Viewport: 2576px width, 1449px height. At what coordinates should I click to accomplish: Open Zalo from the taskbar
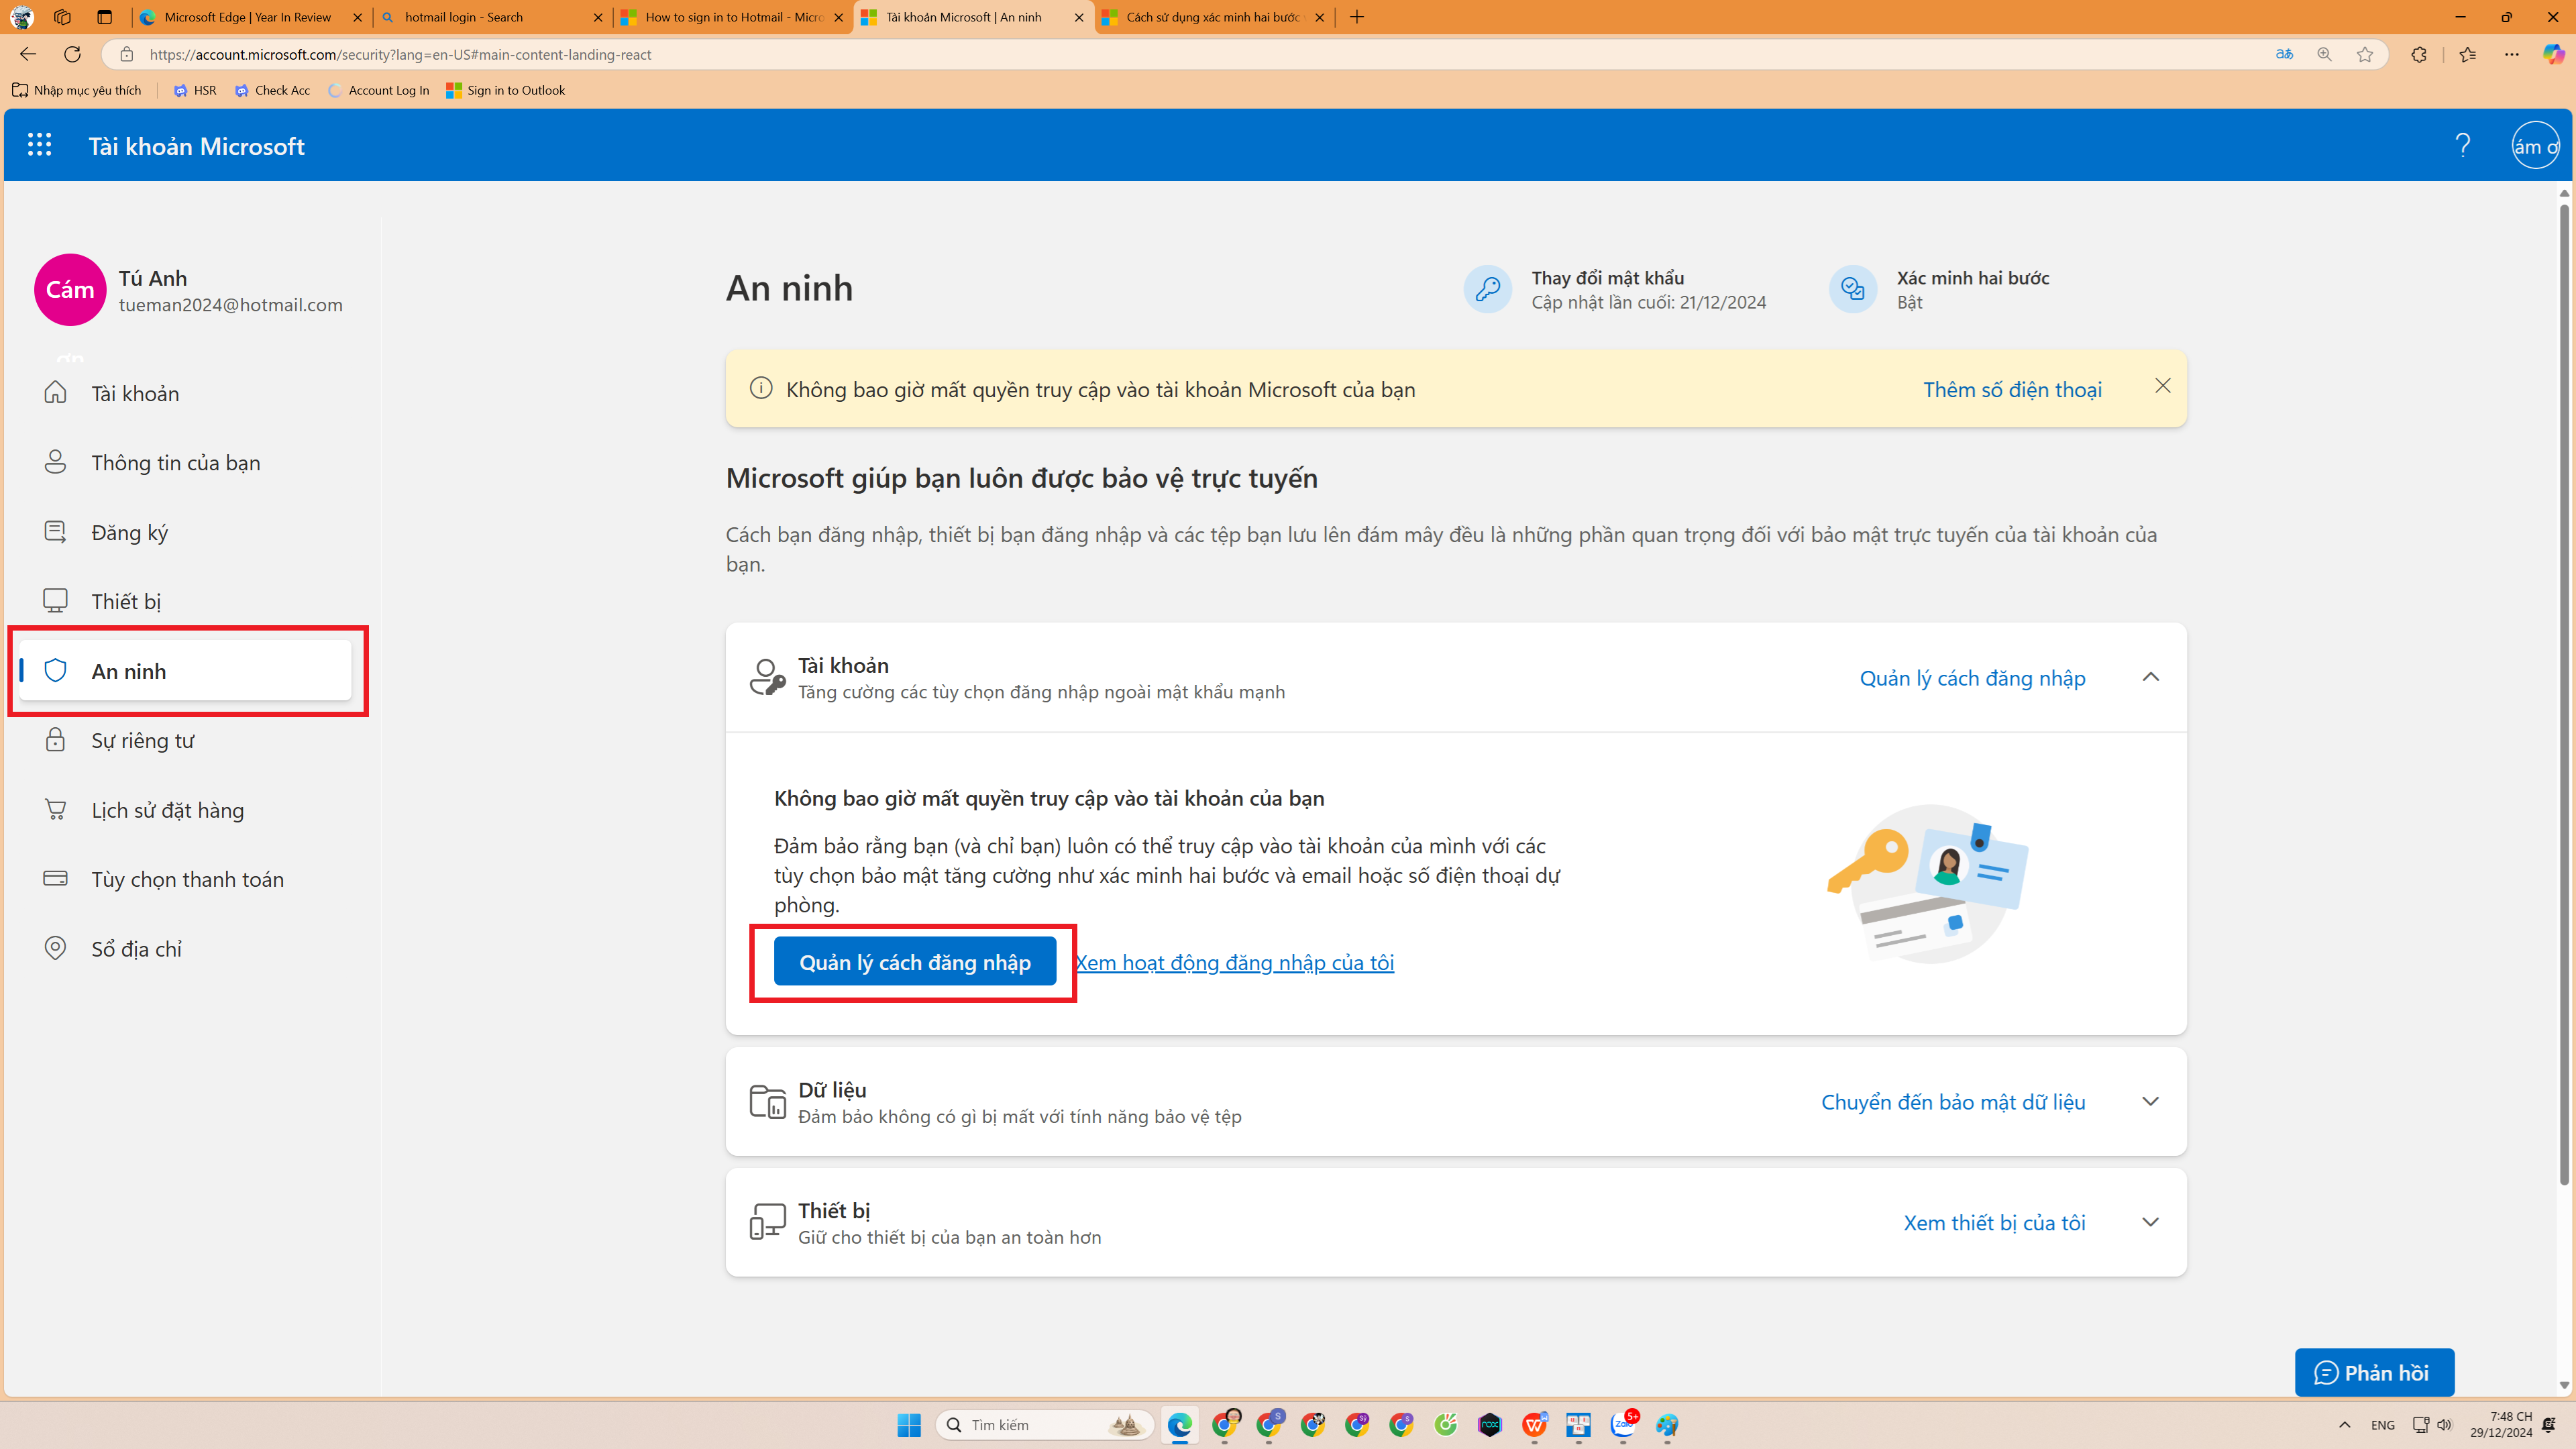point(1622,1425)
